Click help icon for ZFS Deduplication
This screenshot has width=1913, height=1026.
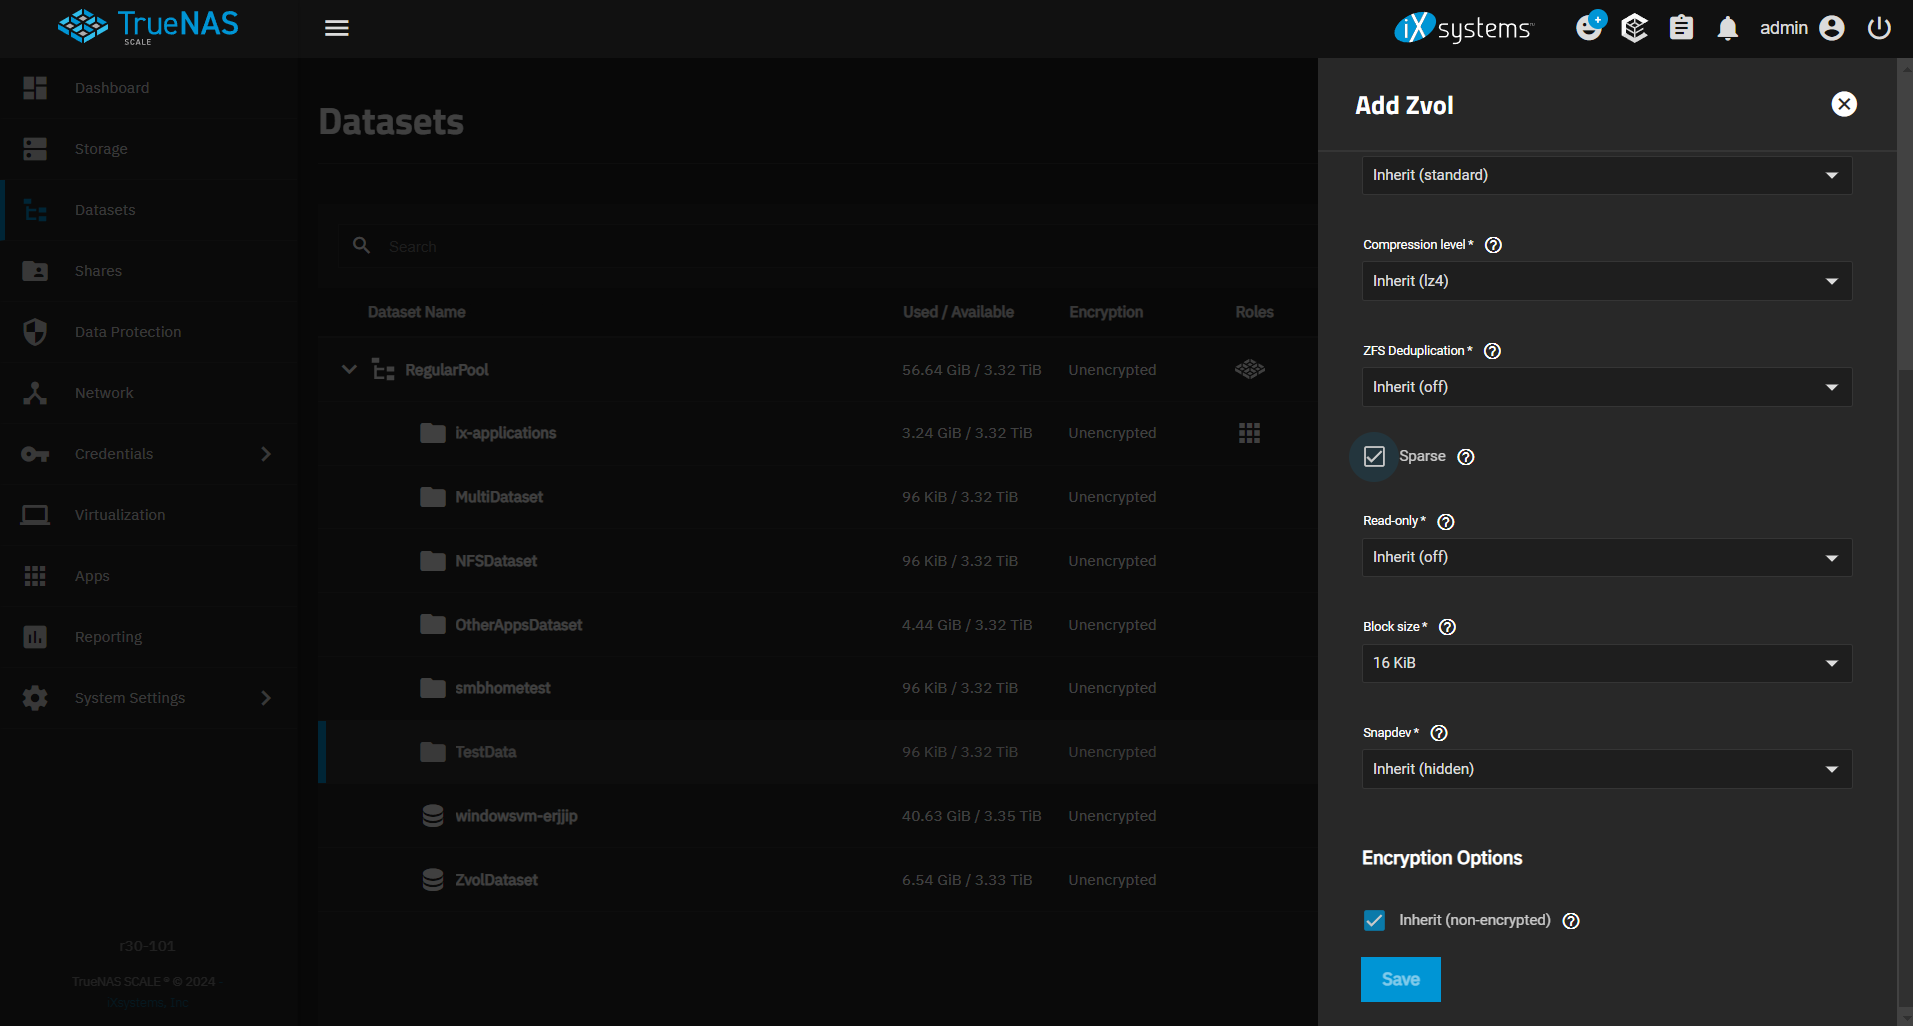tap(1492, 351)
